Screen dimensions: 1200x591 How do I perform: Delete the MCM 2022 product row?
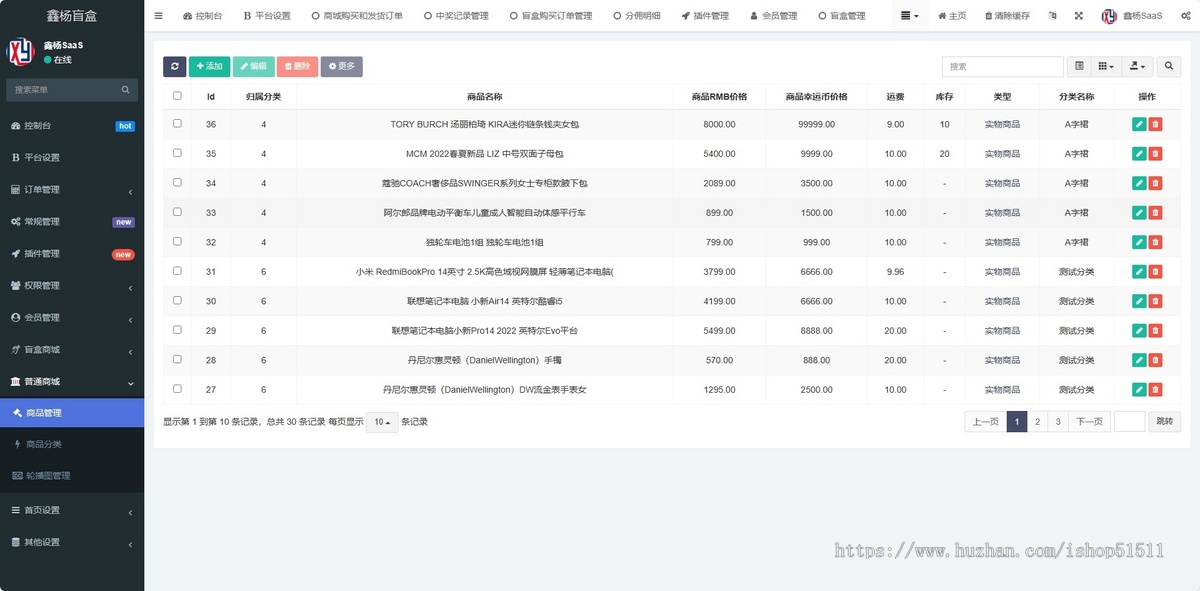[x=1155, y=154]
